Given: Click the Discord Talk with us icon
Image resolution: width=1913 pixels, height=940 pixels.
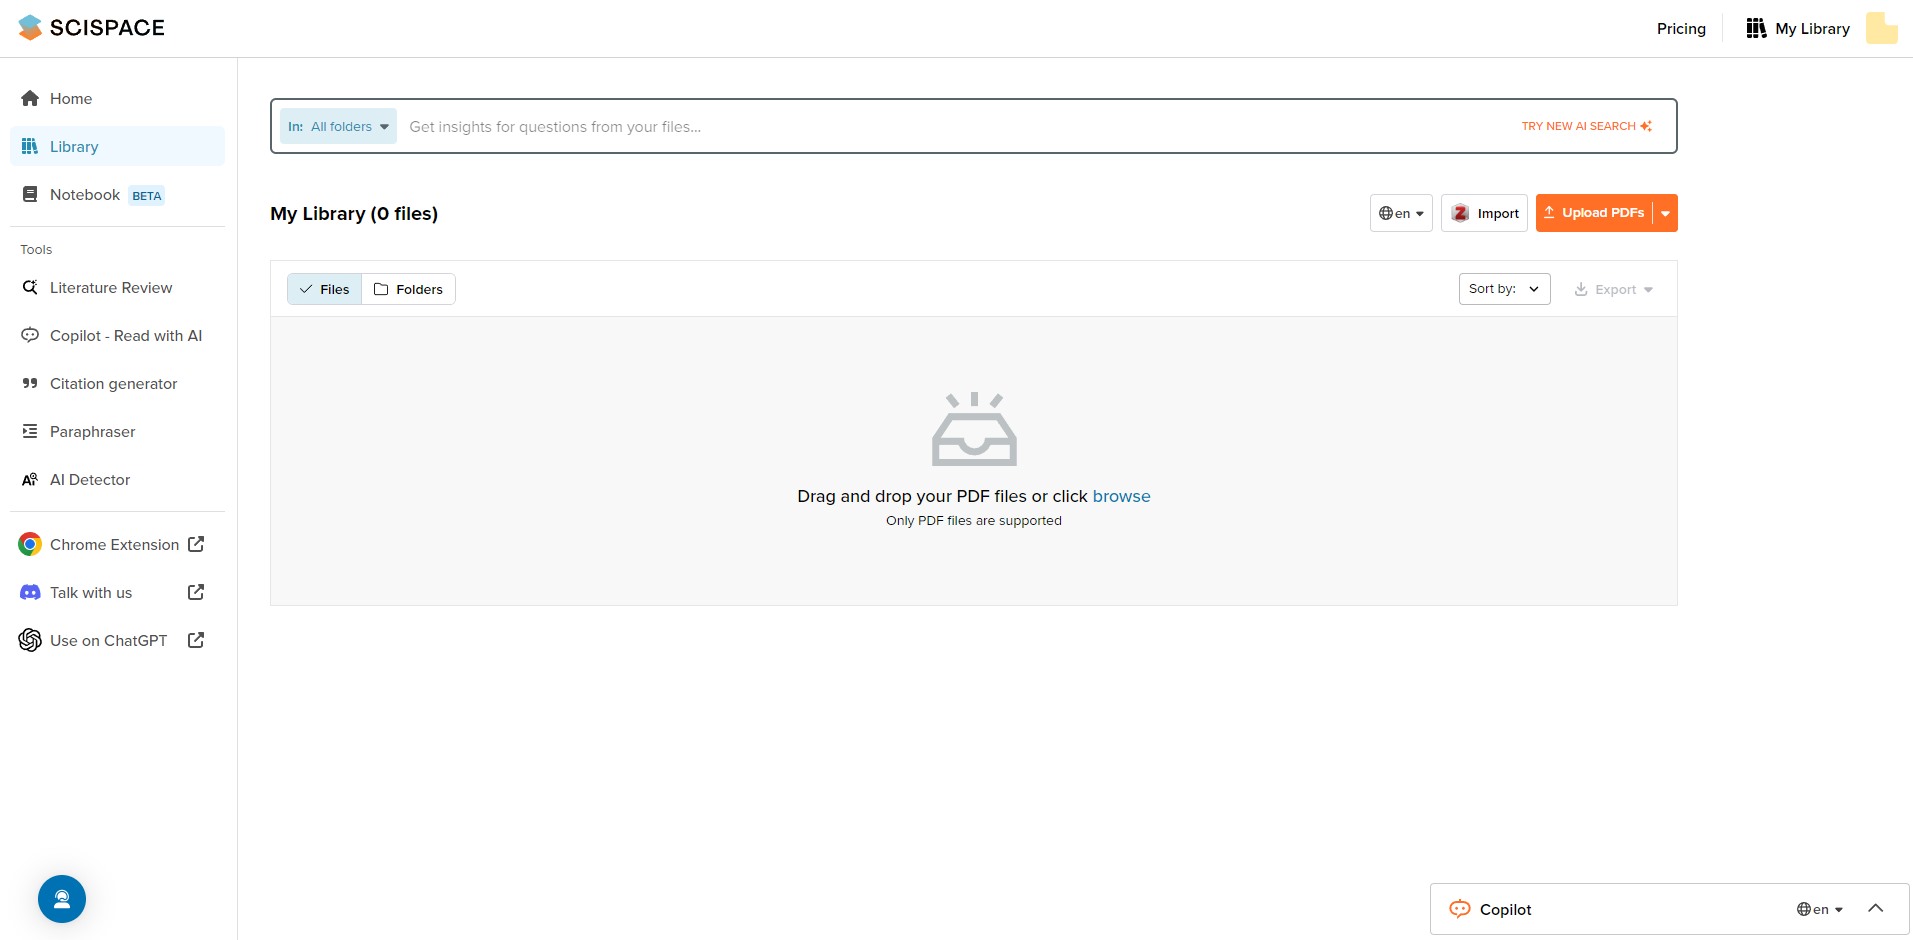Looking at the screenshot, I should [x=30, y=592].
